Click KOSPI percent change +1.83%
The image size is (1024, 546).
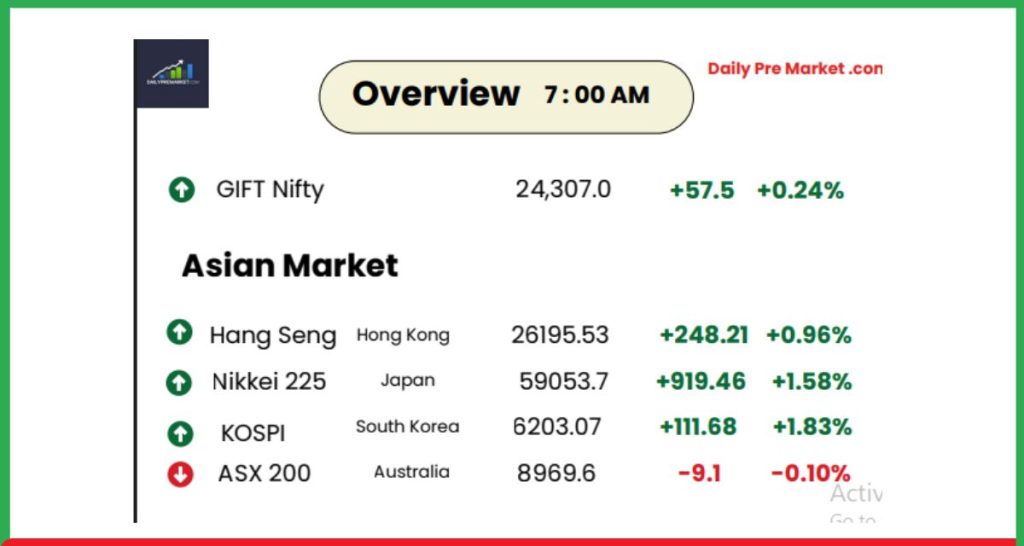(811, 427)
